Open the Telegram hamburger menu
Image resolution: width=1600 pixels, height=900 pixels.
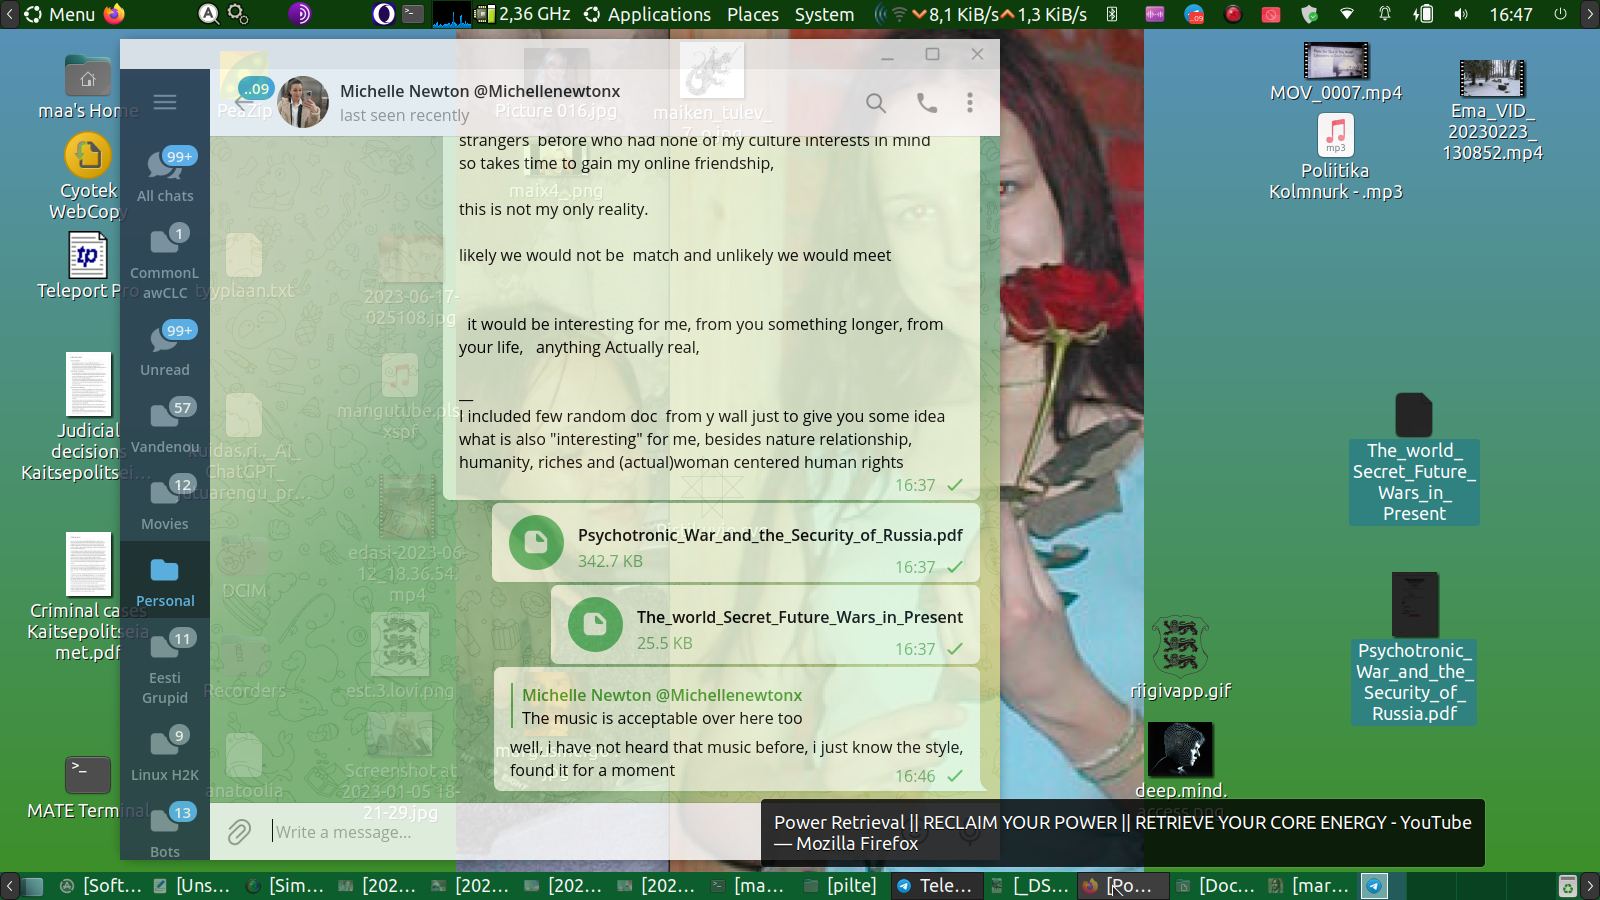point(165,102)
